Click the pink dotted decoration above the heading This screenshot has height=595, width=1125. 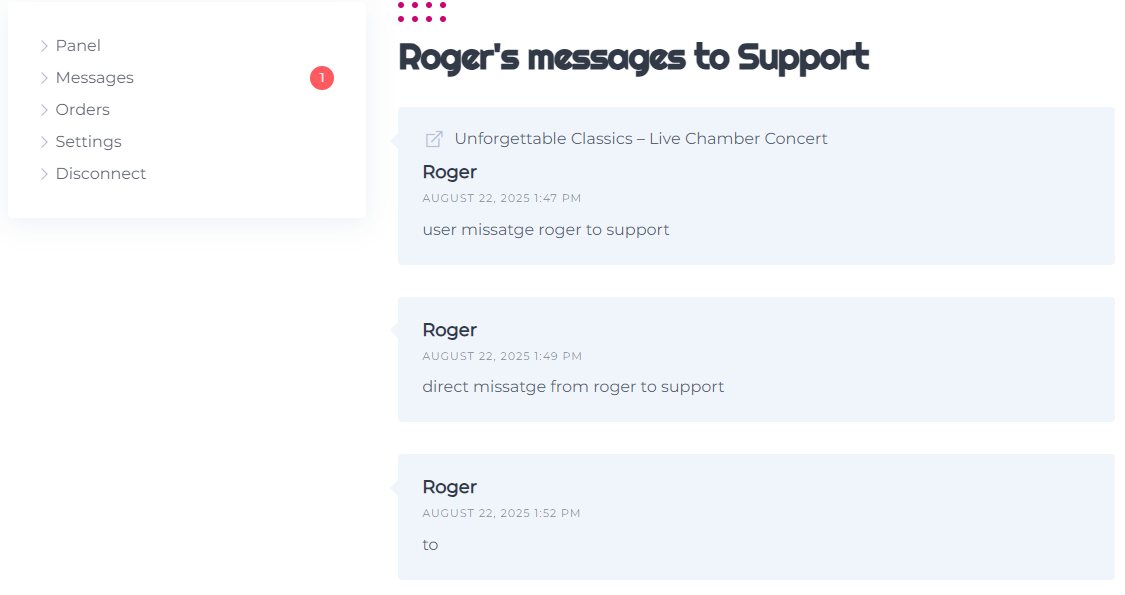[422, 11]
